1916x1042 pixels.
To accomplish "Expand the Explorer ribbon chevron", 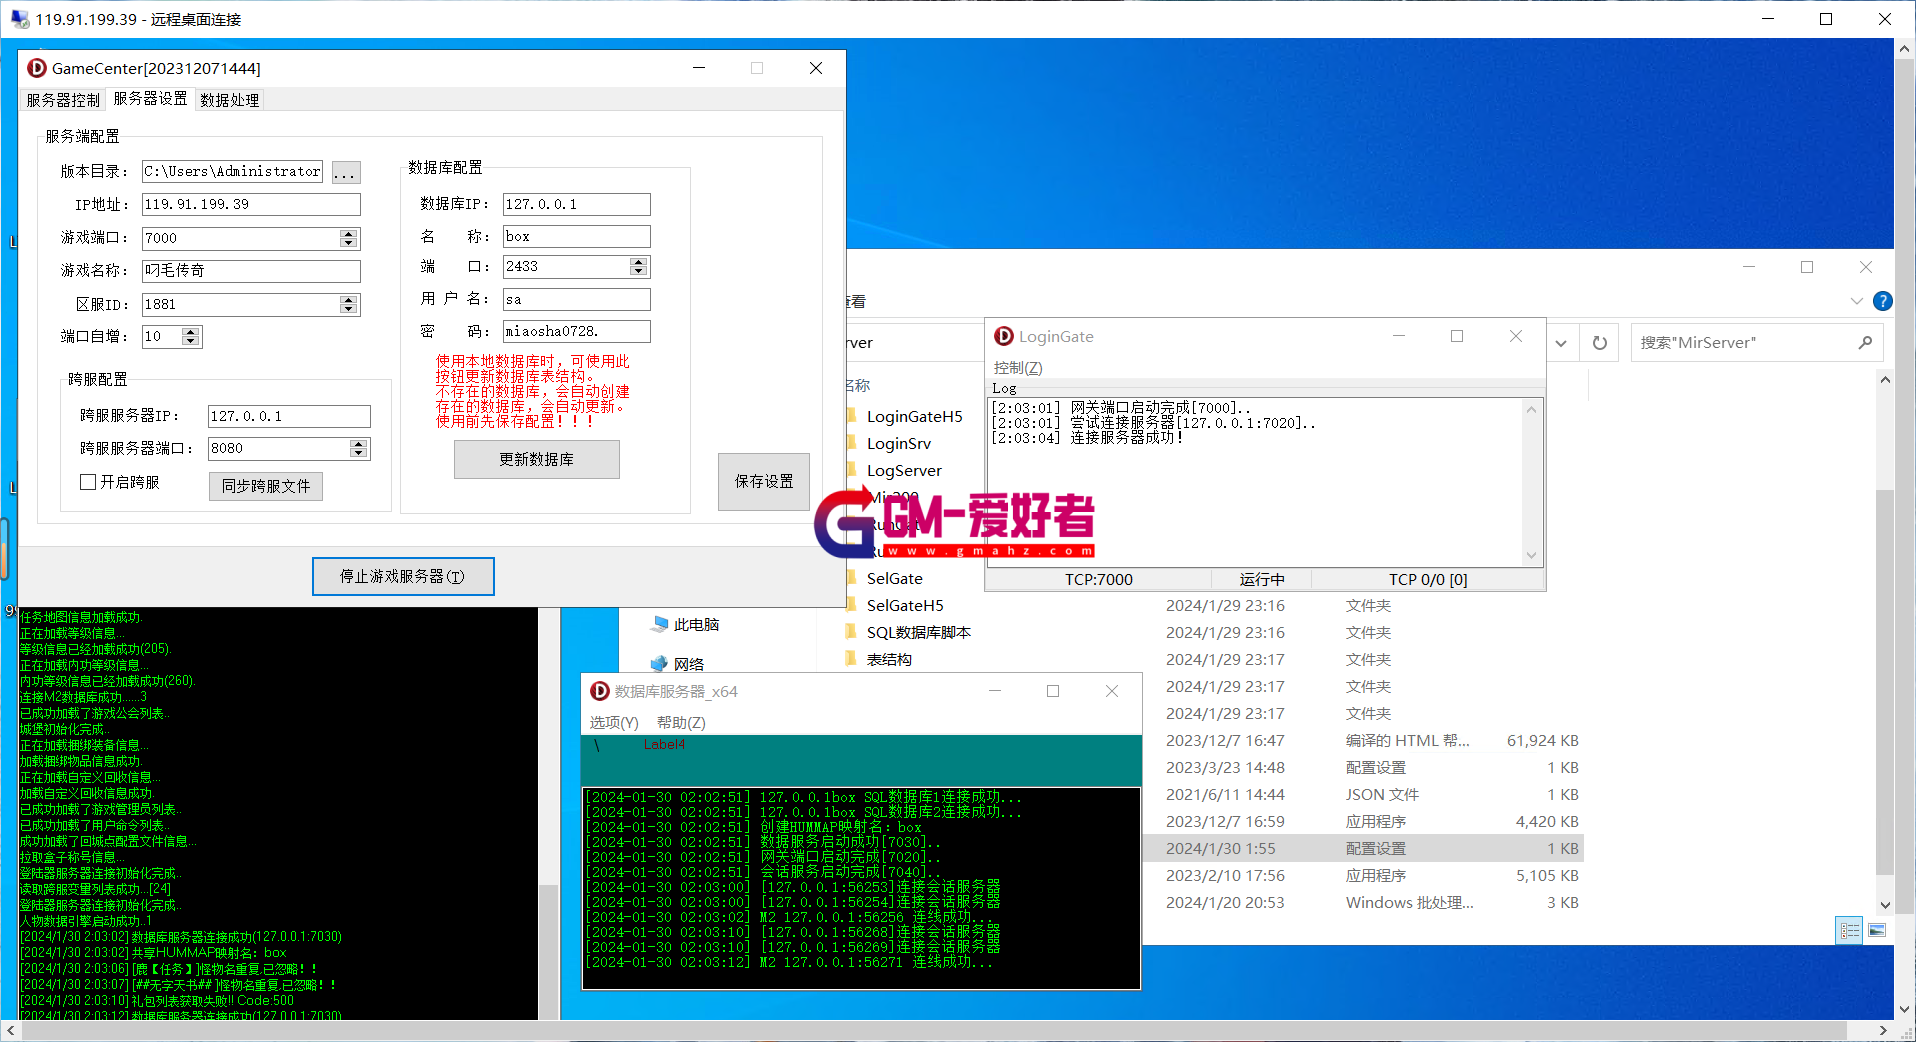I will (1856, 301).
